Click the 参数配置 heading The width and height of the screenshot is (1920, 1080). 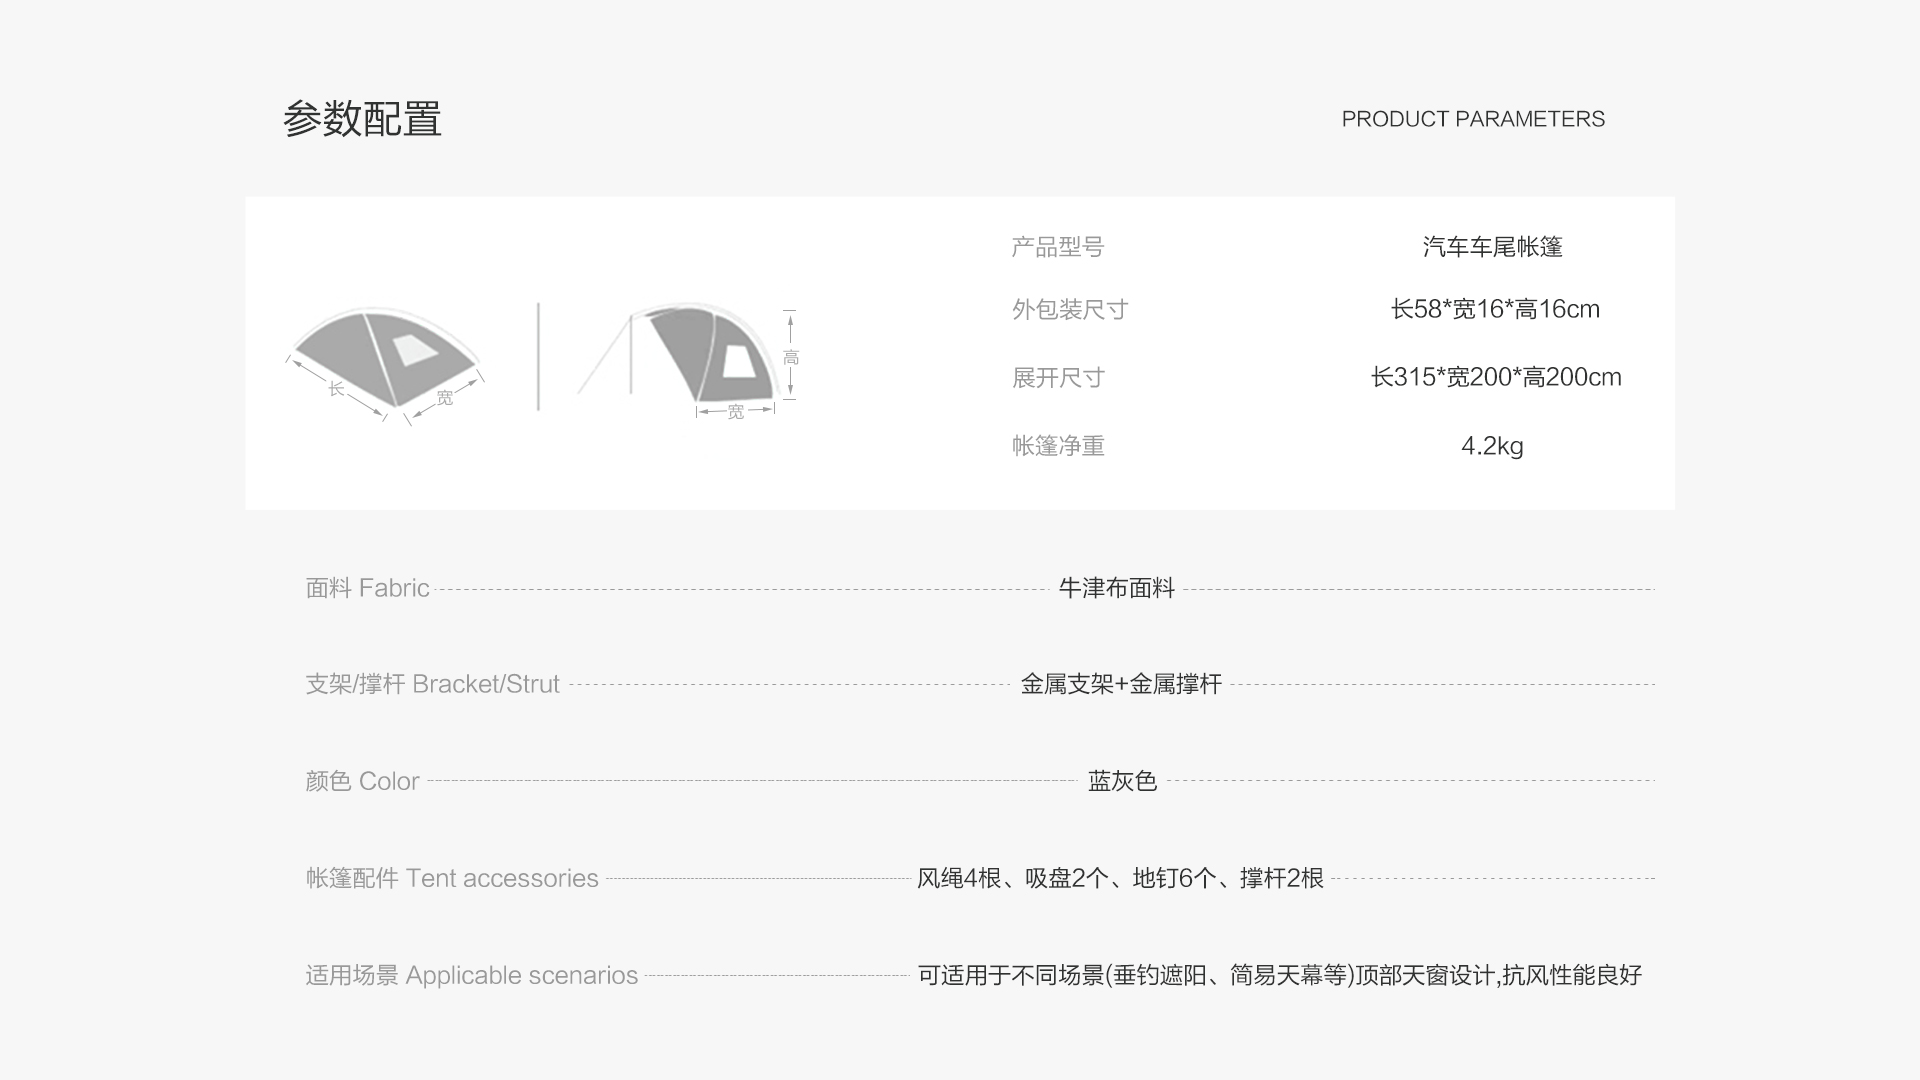click(362, 119)
